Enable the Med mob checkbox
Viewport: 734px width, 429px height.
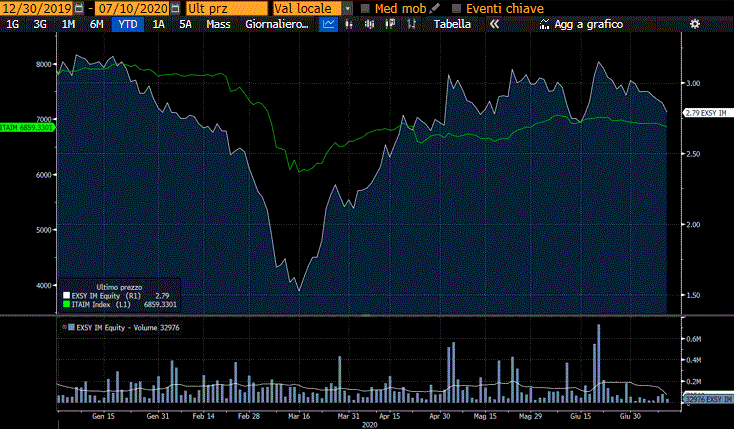tap(366, 8)
